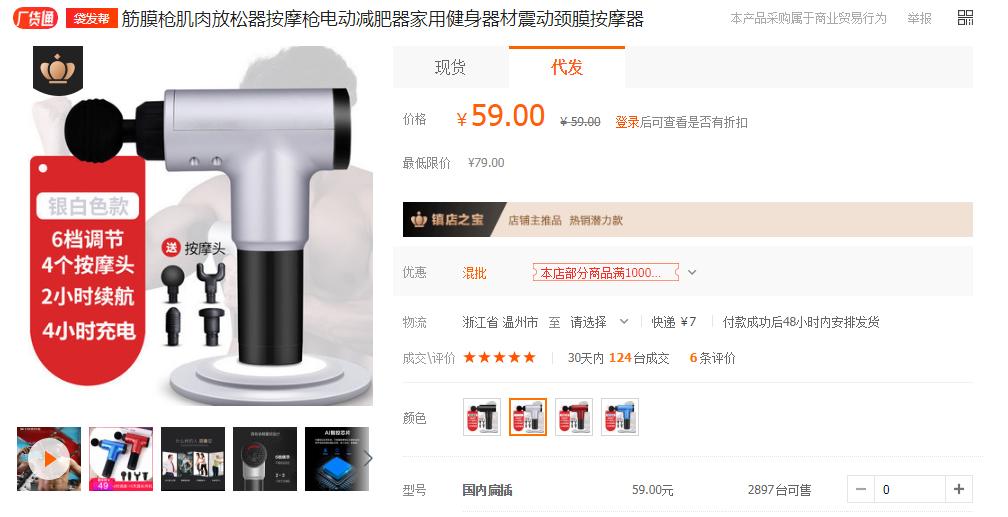Viewport: 1008px width, 517px height.
Task: Play the product video thumbnail
Action: 49,459
